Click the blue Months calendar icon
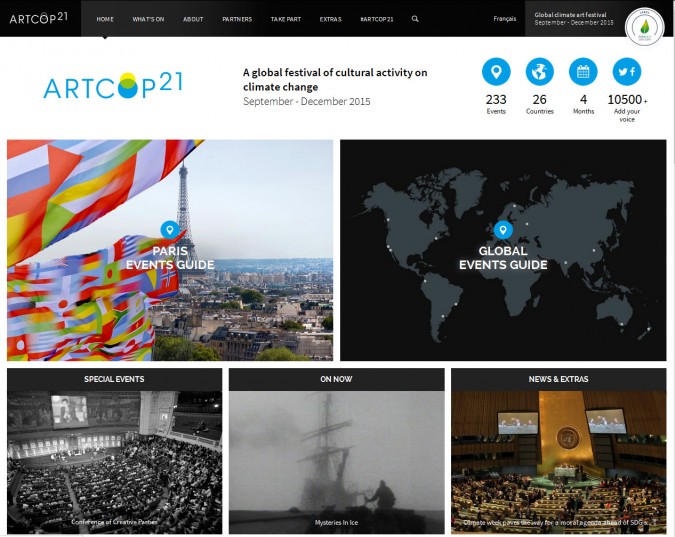The width and height of the screenshot is (675, 537). [x=583, y=71]
